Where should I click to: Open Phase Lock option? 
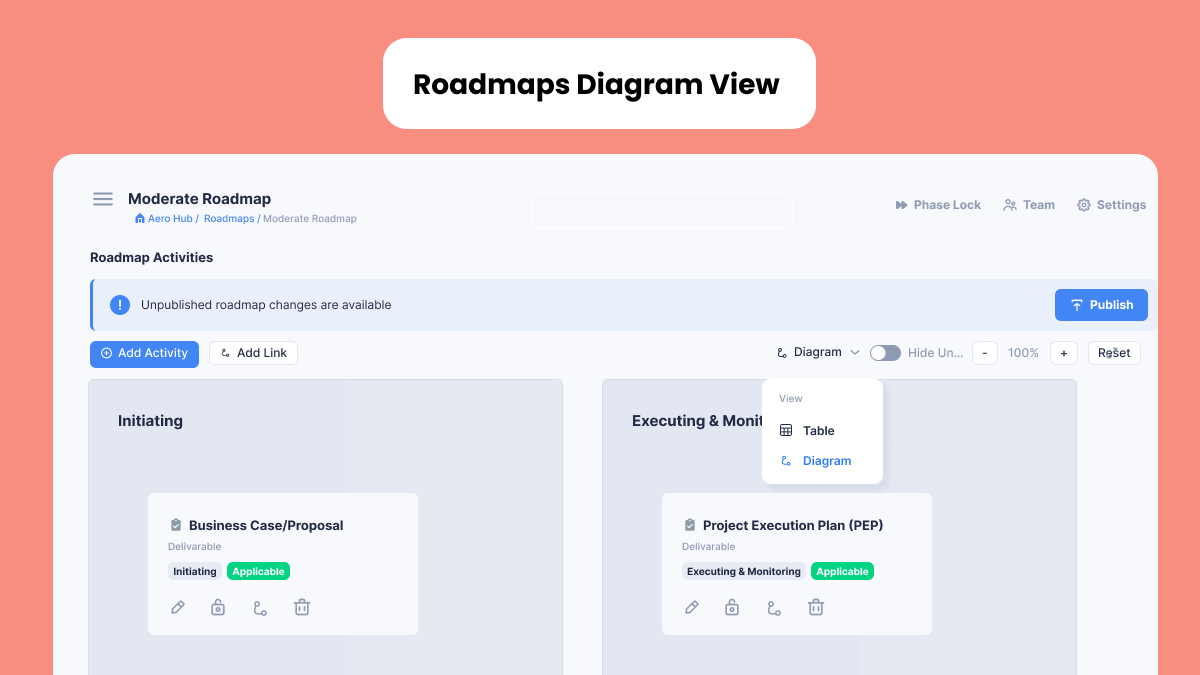[938, 205]
